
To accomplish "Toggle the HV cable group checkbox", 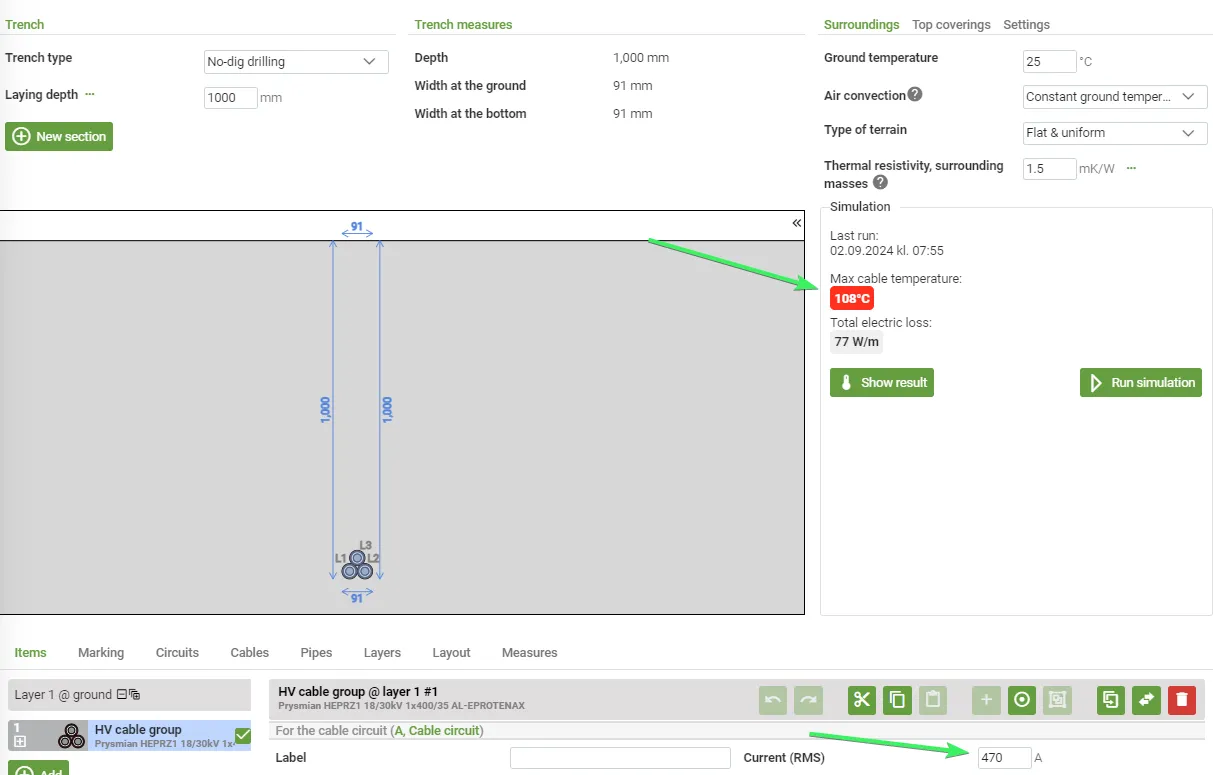I will click(242, 736).
